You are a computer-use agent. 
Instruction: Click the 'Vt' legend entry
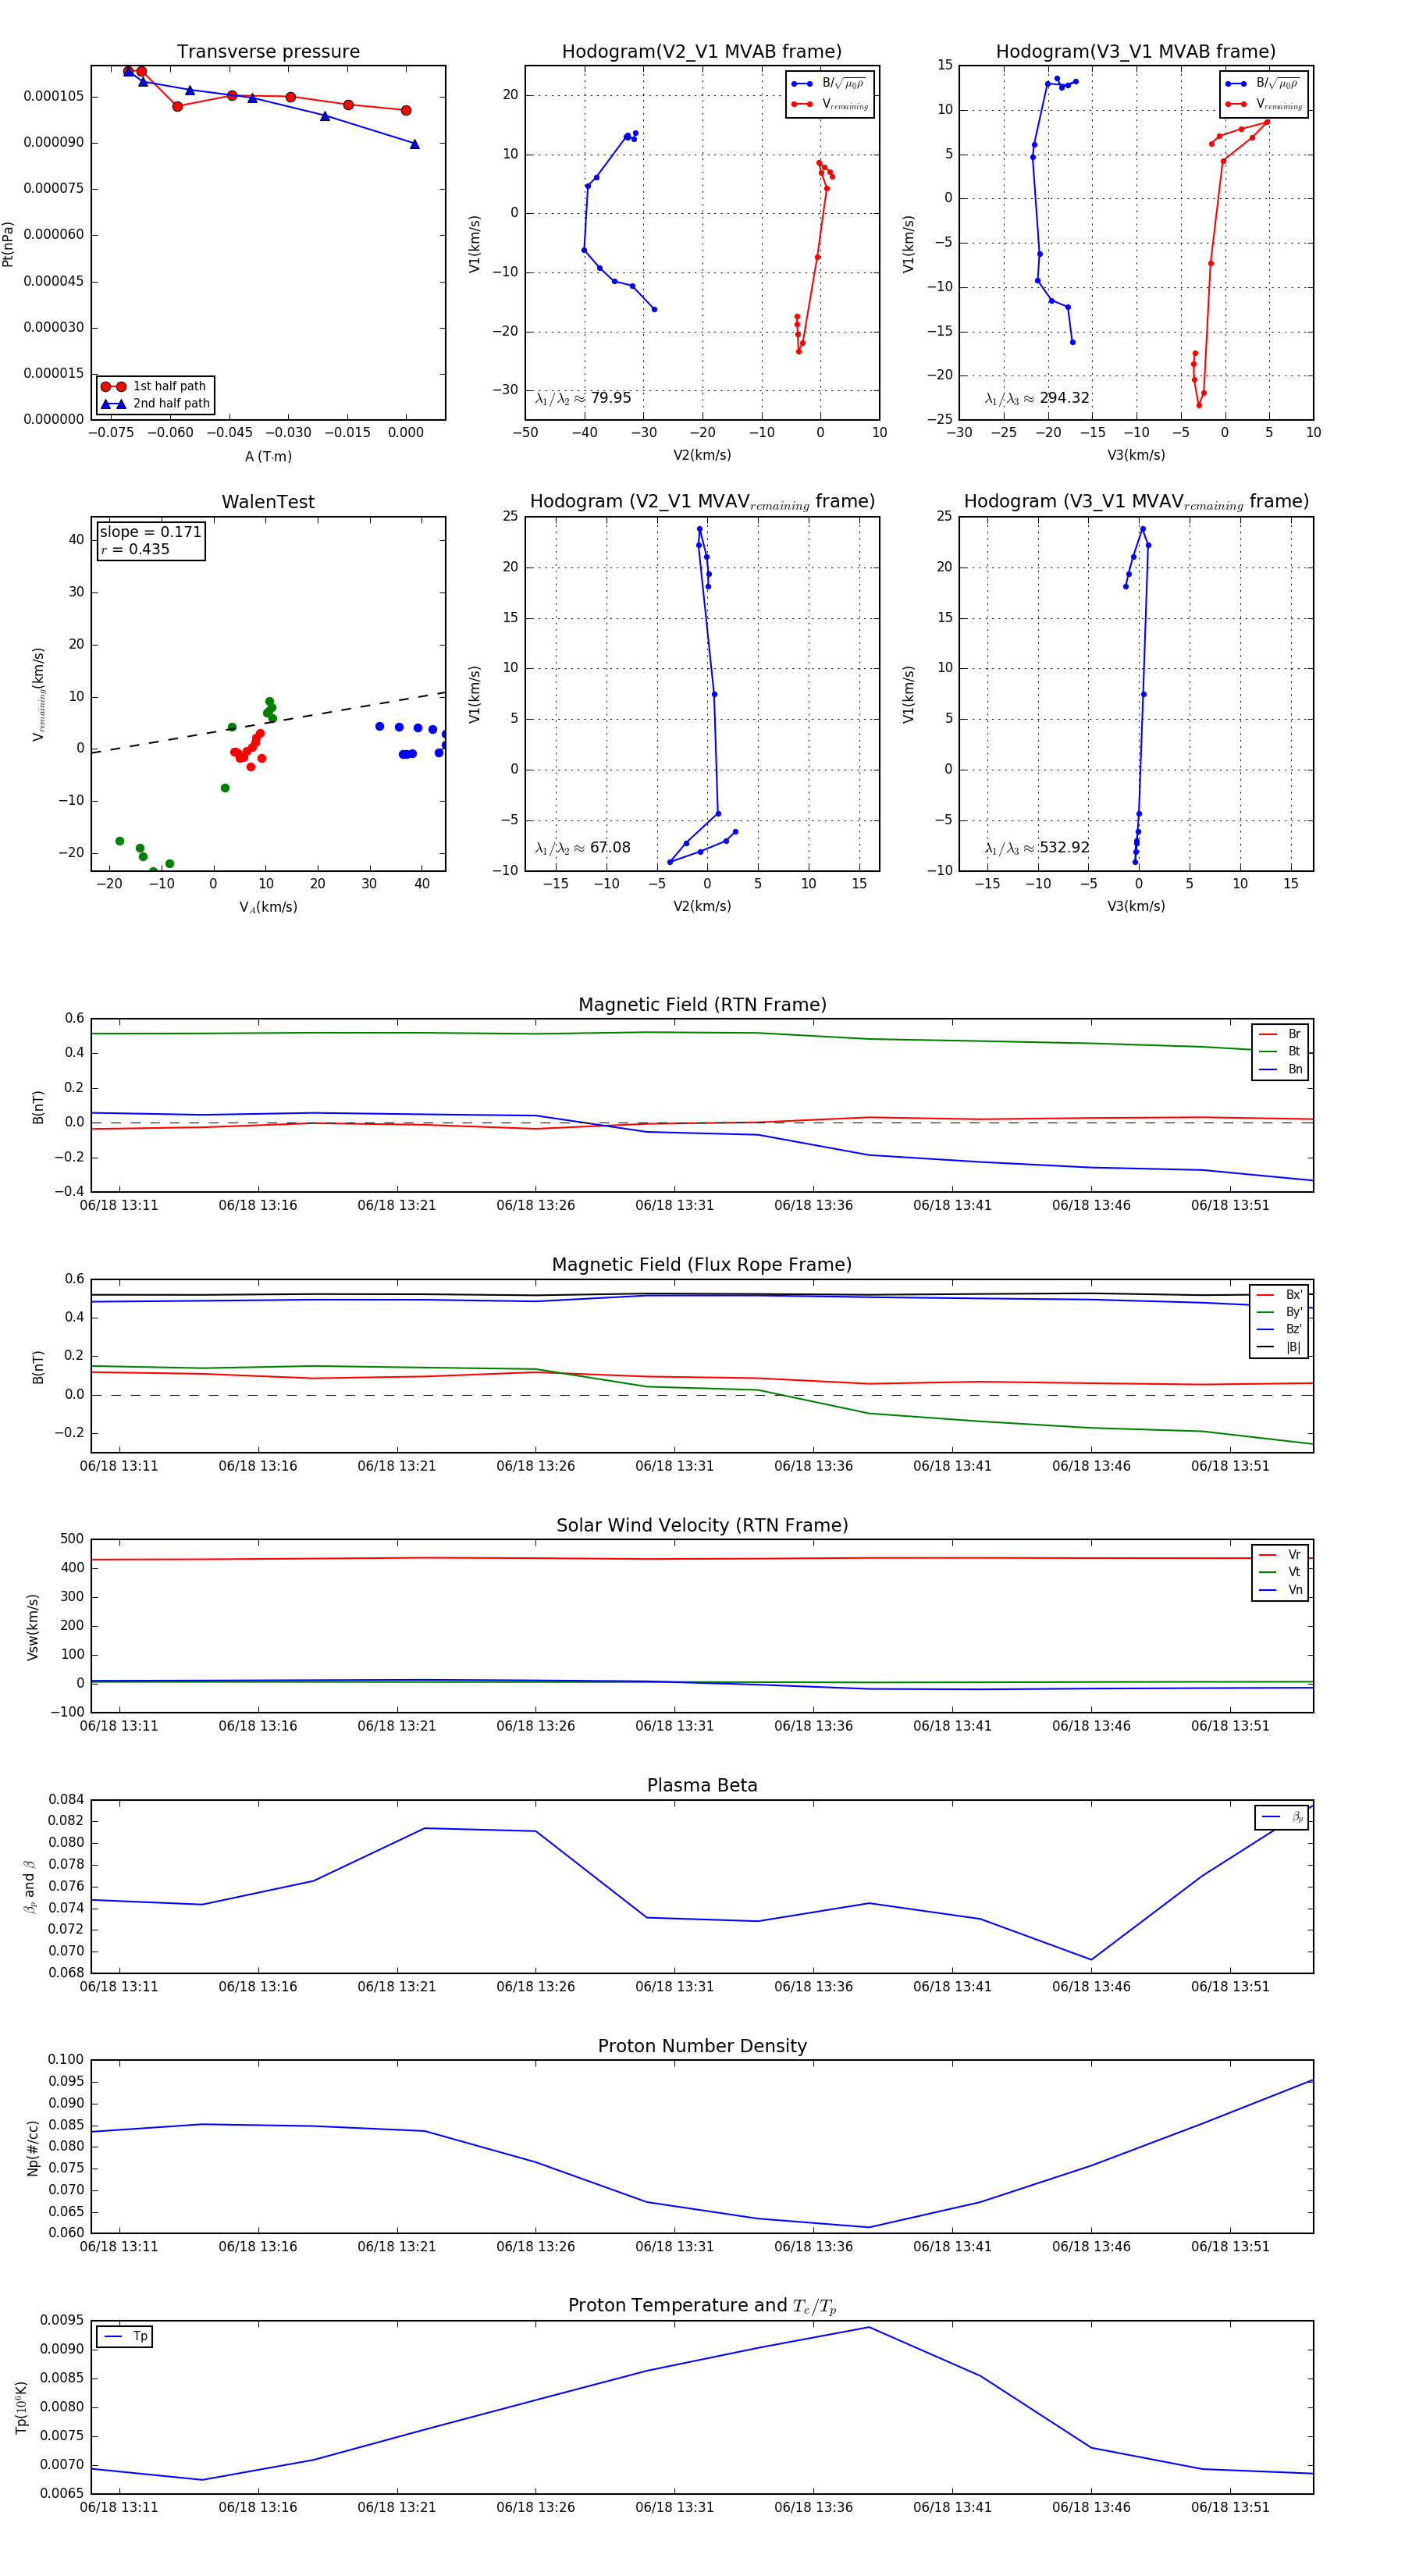pyautogui.click(x=1280, y=1573)
